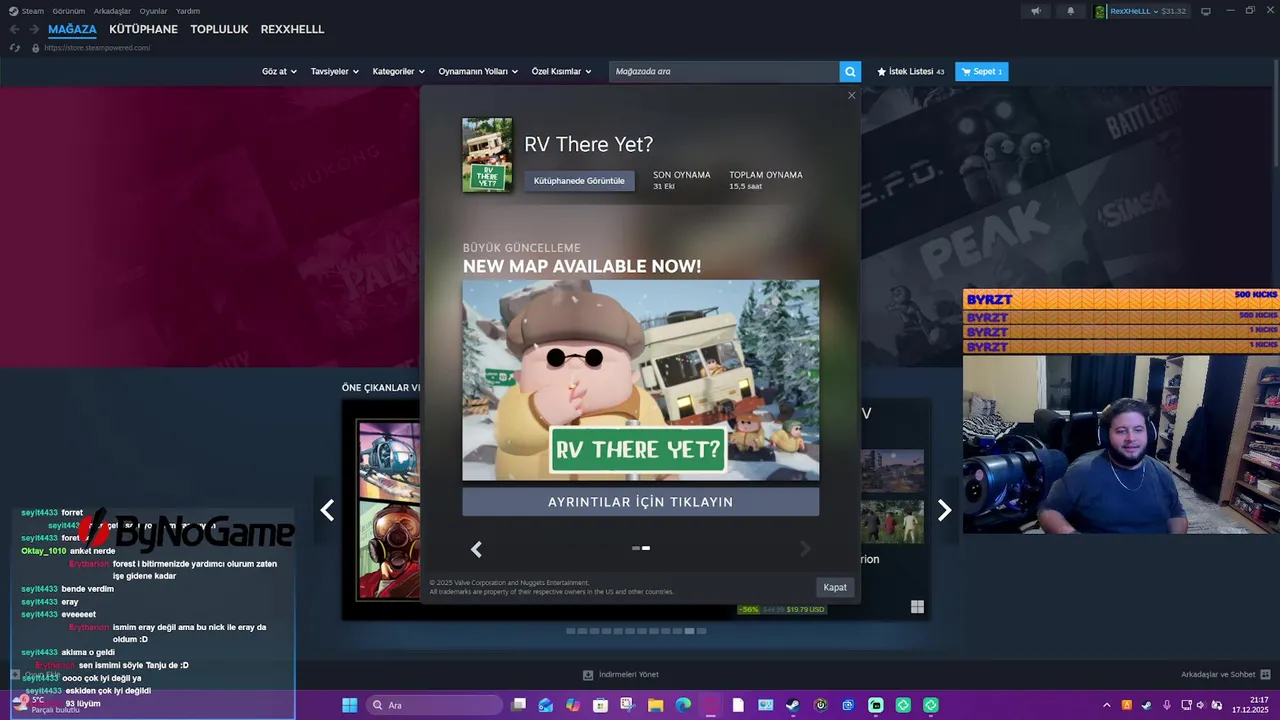
Task: Open Task View on the taskbar
Action: pyautogui.click(x=518, y=705)
